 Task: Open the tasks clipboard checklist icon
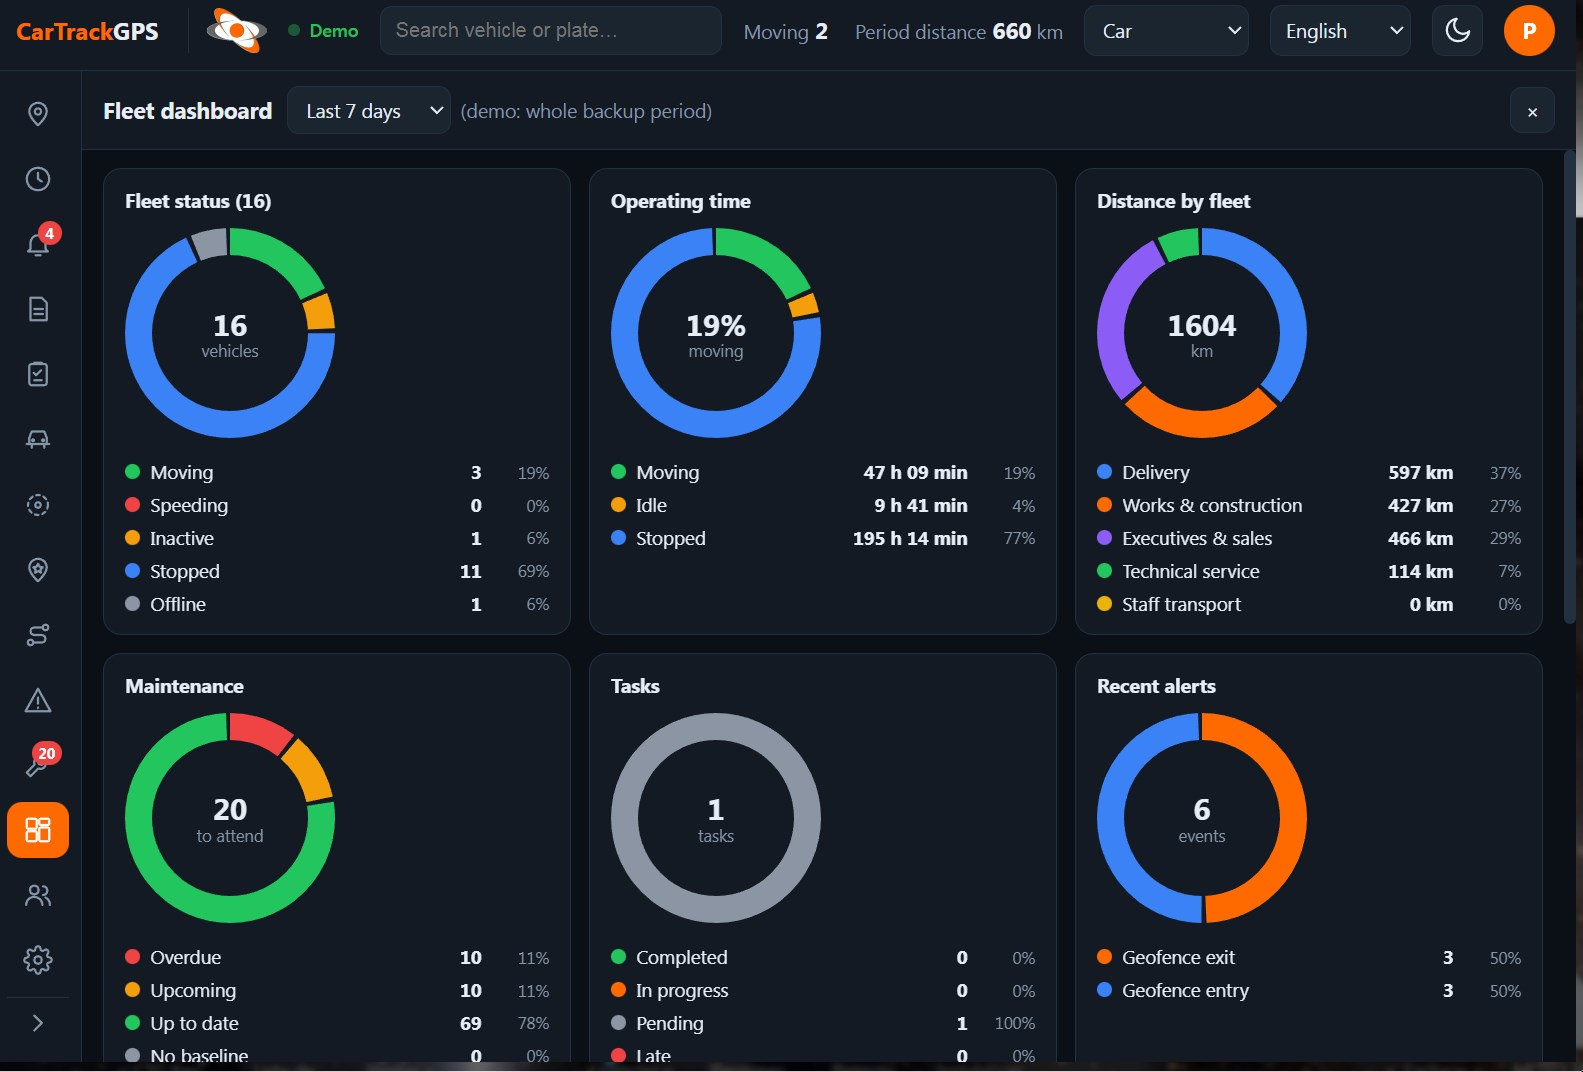pyautogui.click(x=38, y=374)
